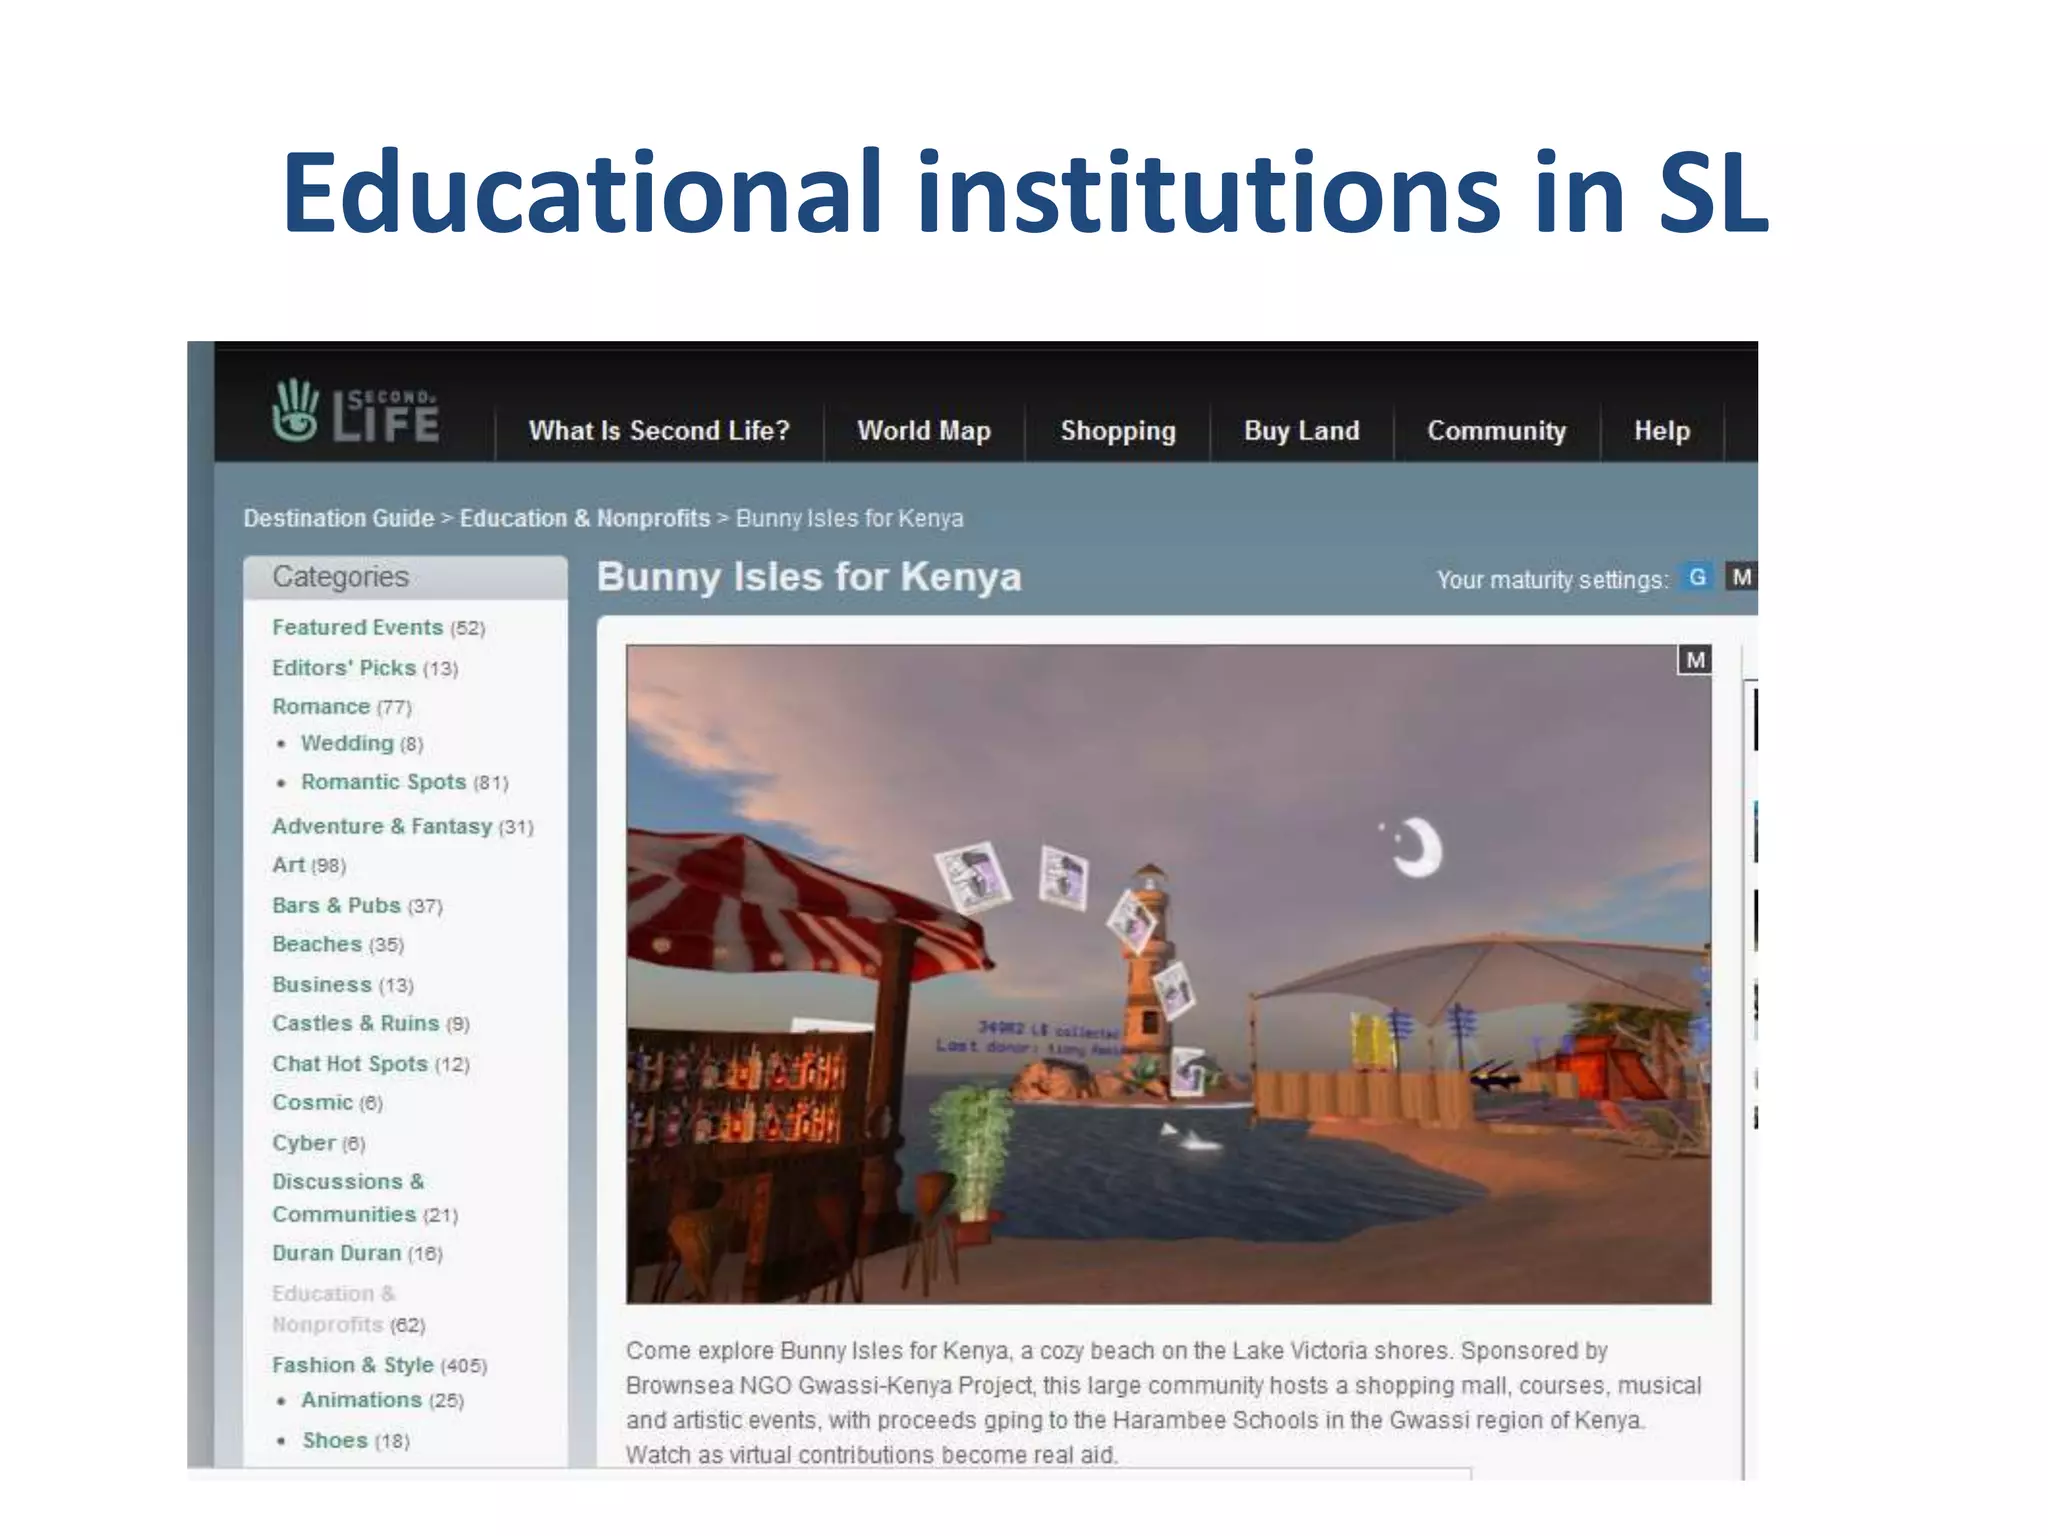The height and width of the screenshot is (1536, 2048).
Task: Open What Is Second Life? menu
Action: pyautogui.click(x=659, y=431)
